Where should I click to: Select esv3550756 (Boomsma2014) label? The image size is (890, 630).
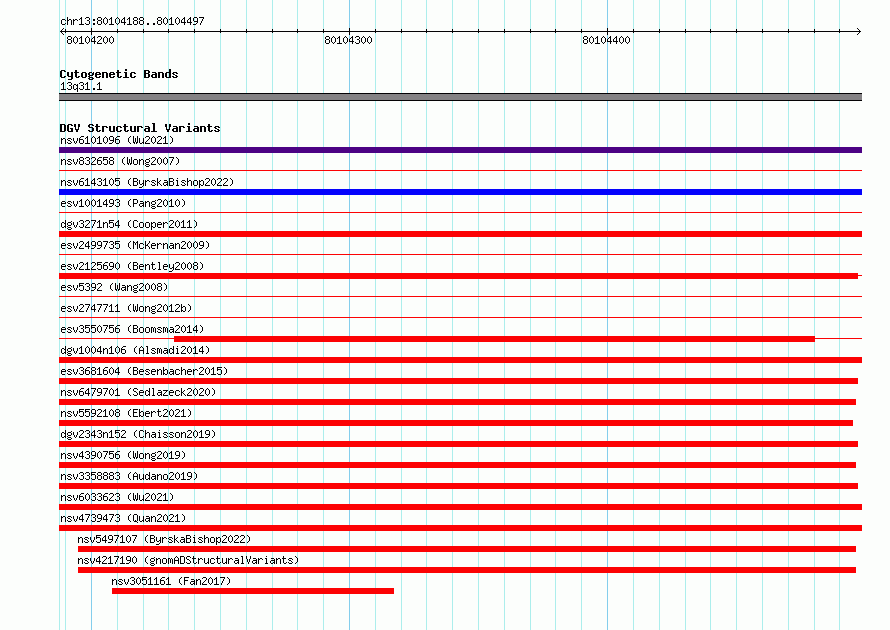click(x=132, y=329)
